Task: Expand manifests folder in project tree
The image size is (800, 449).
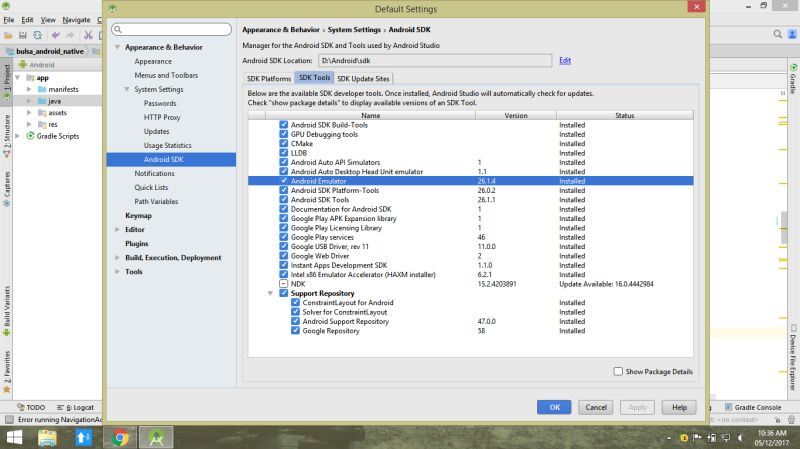Action: (x=29, y=89)
